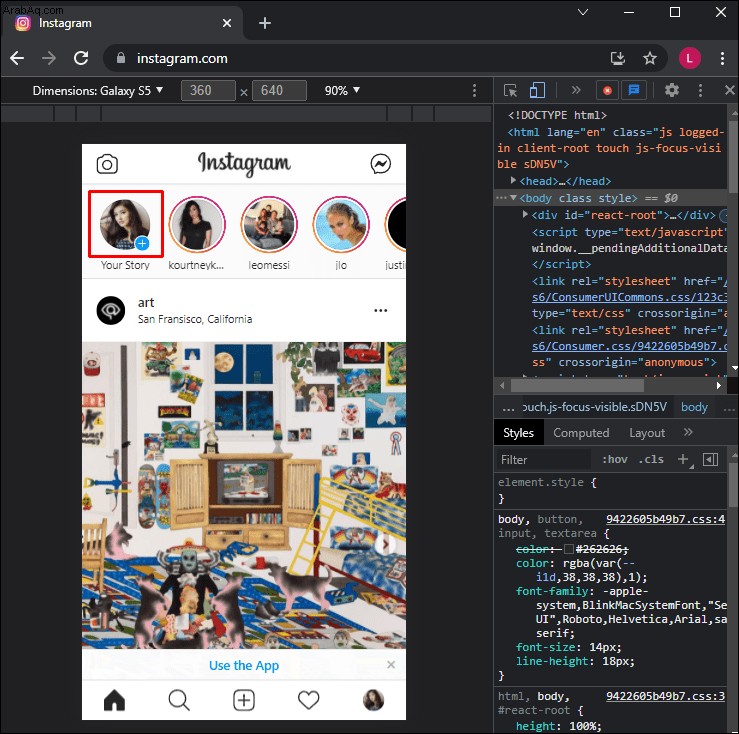This screenshot has width=739, height=734.
Task: Open the Messenger direct messages icon
Action: (380, 164)
